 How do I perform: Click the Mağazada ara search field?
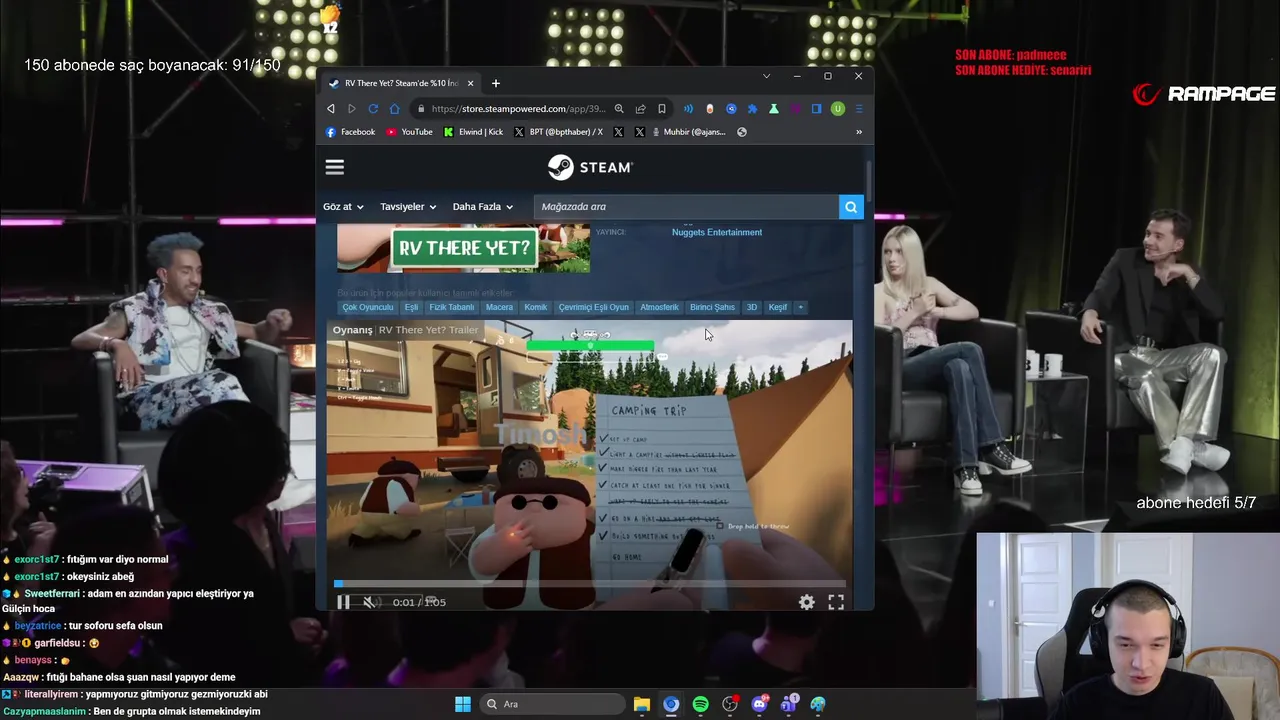[x=686, y=207]
